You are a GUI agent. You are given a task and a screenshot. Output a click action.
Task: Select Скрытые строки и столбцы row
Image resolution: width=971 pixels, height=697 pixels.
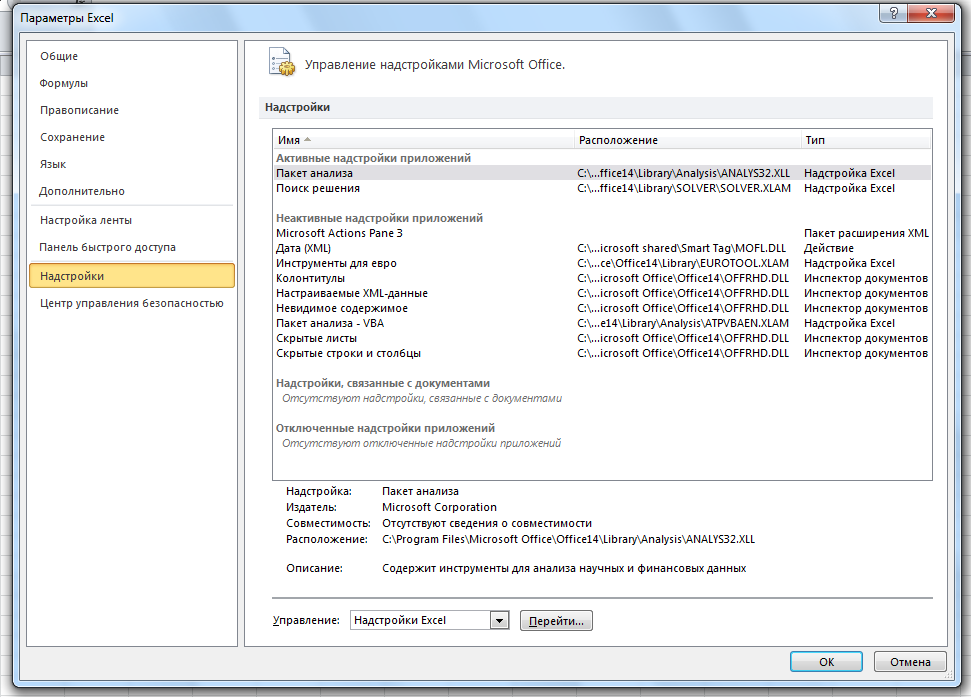pyautogui.click(x=602, y=353)
